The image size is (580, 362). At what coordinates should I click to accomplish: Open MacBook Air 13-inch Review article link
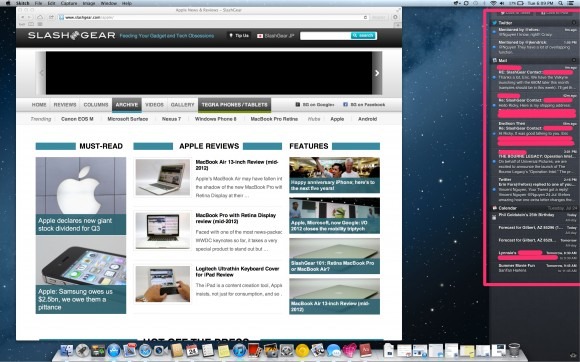[237, 165]
